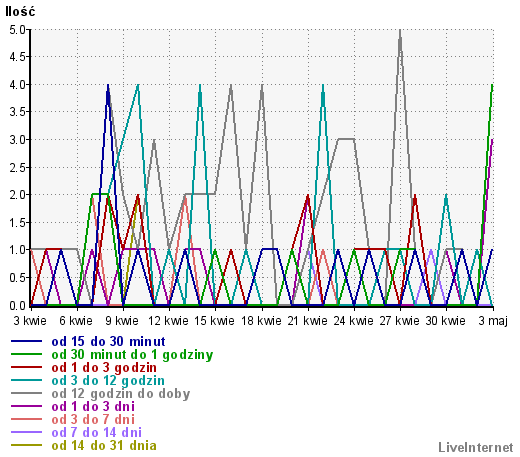The image size is (520, 457).
Task: Click the green legend line swatch
Action: tap(26, 354)
